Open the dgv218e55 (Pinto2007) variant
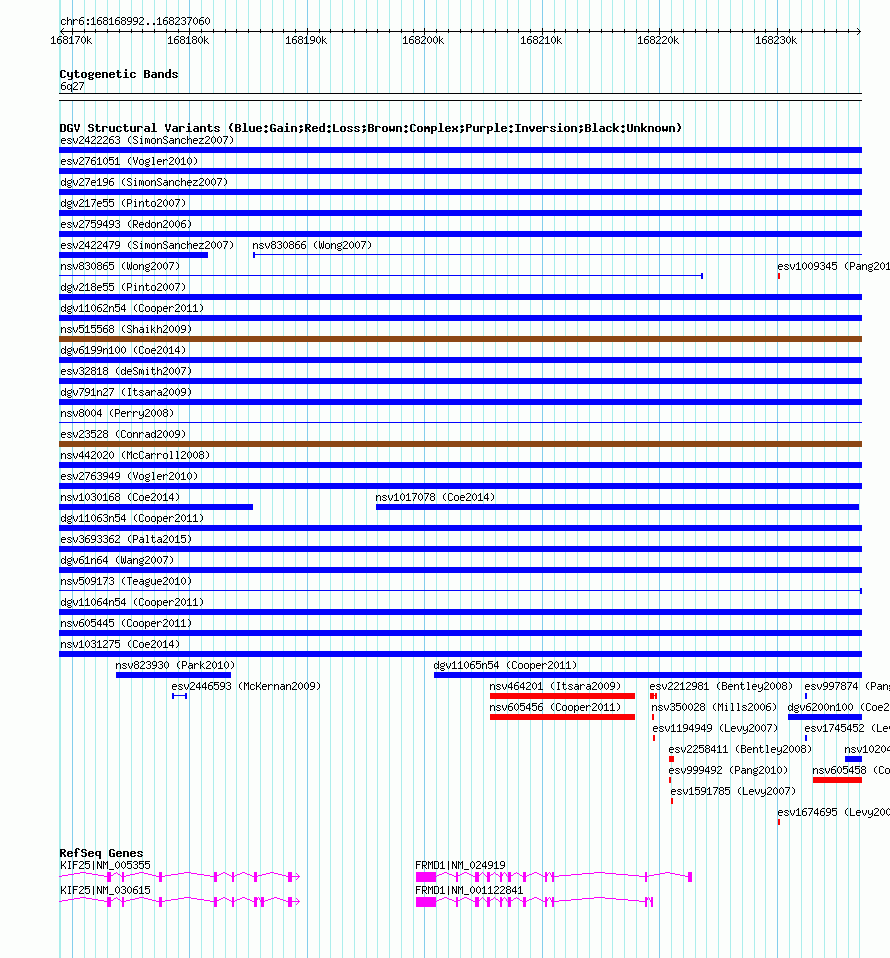The image size is (890, 958). coord(123,287)
